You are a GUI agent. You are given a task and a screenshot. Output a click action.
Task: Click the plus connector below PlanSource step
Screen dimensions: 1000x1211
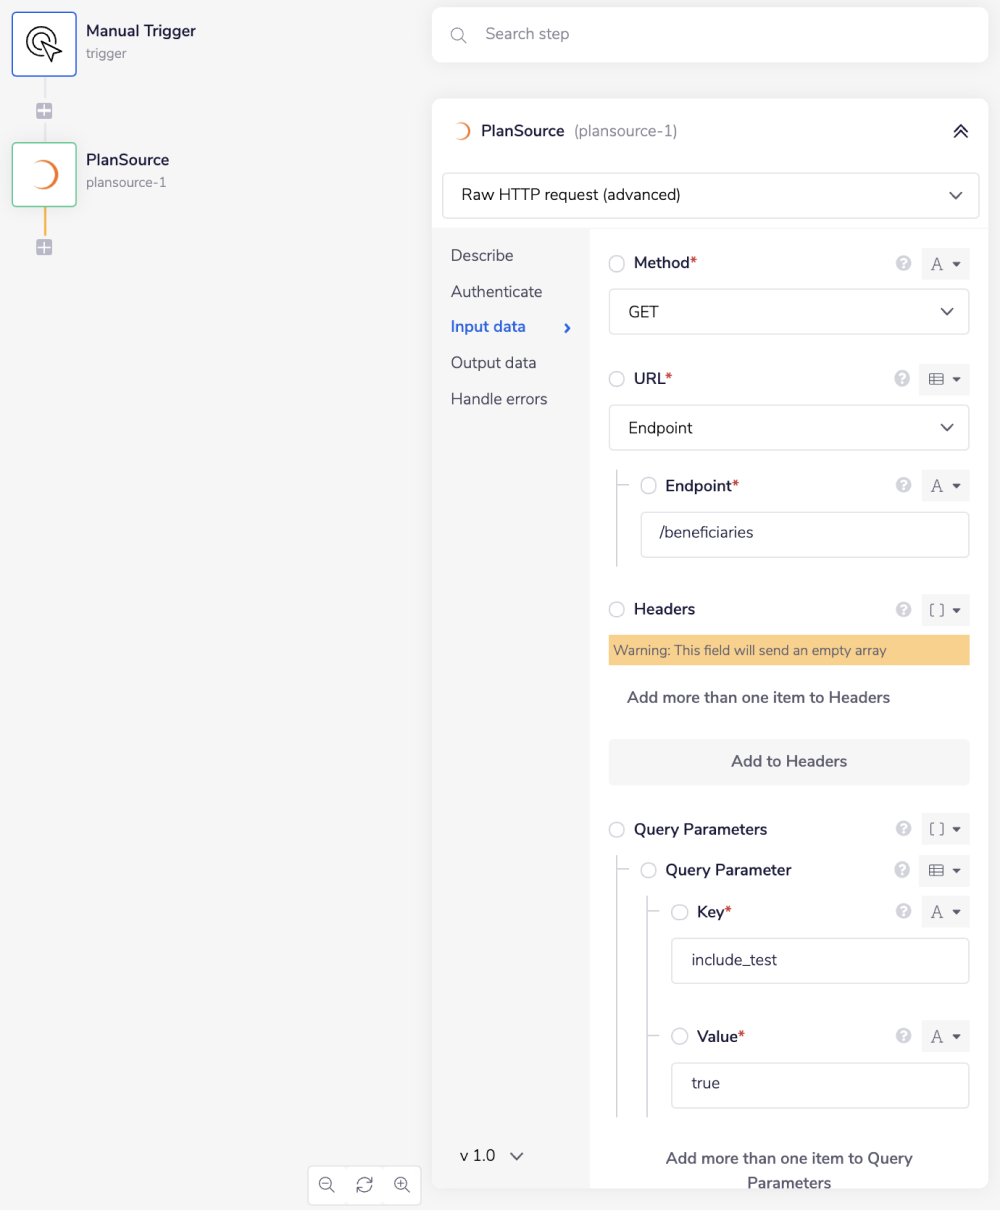coord(44,247)
